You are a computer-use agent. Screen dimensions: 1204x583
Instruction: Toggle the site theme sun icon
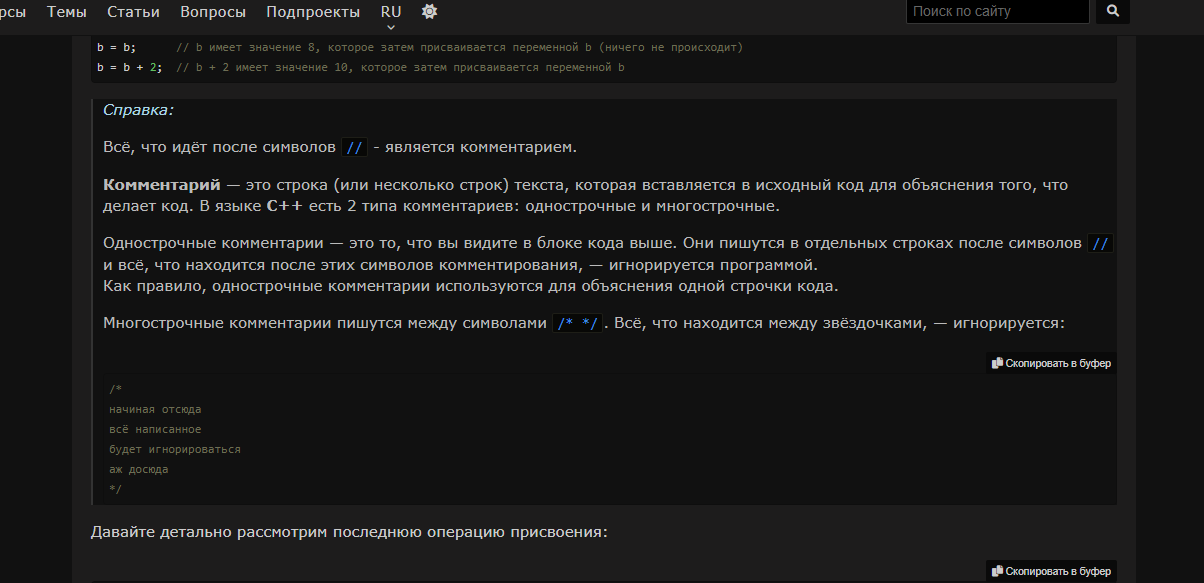pyautogui.click(x=429, y=12)
